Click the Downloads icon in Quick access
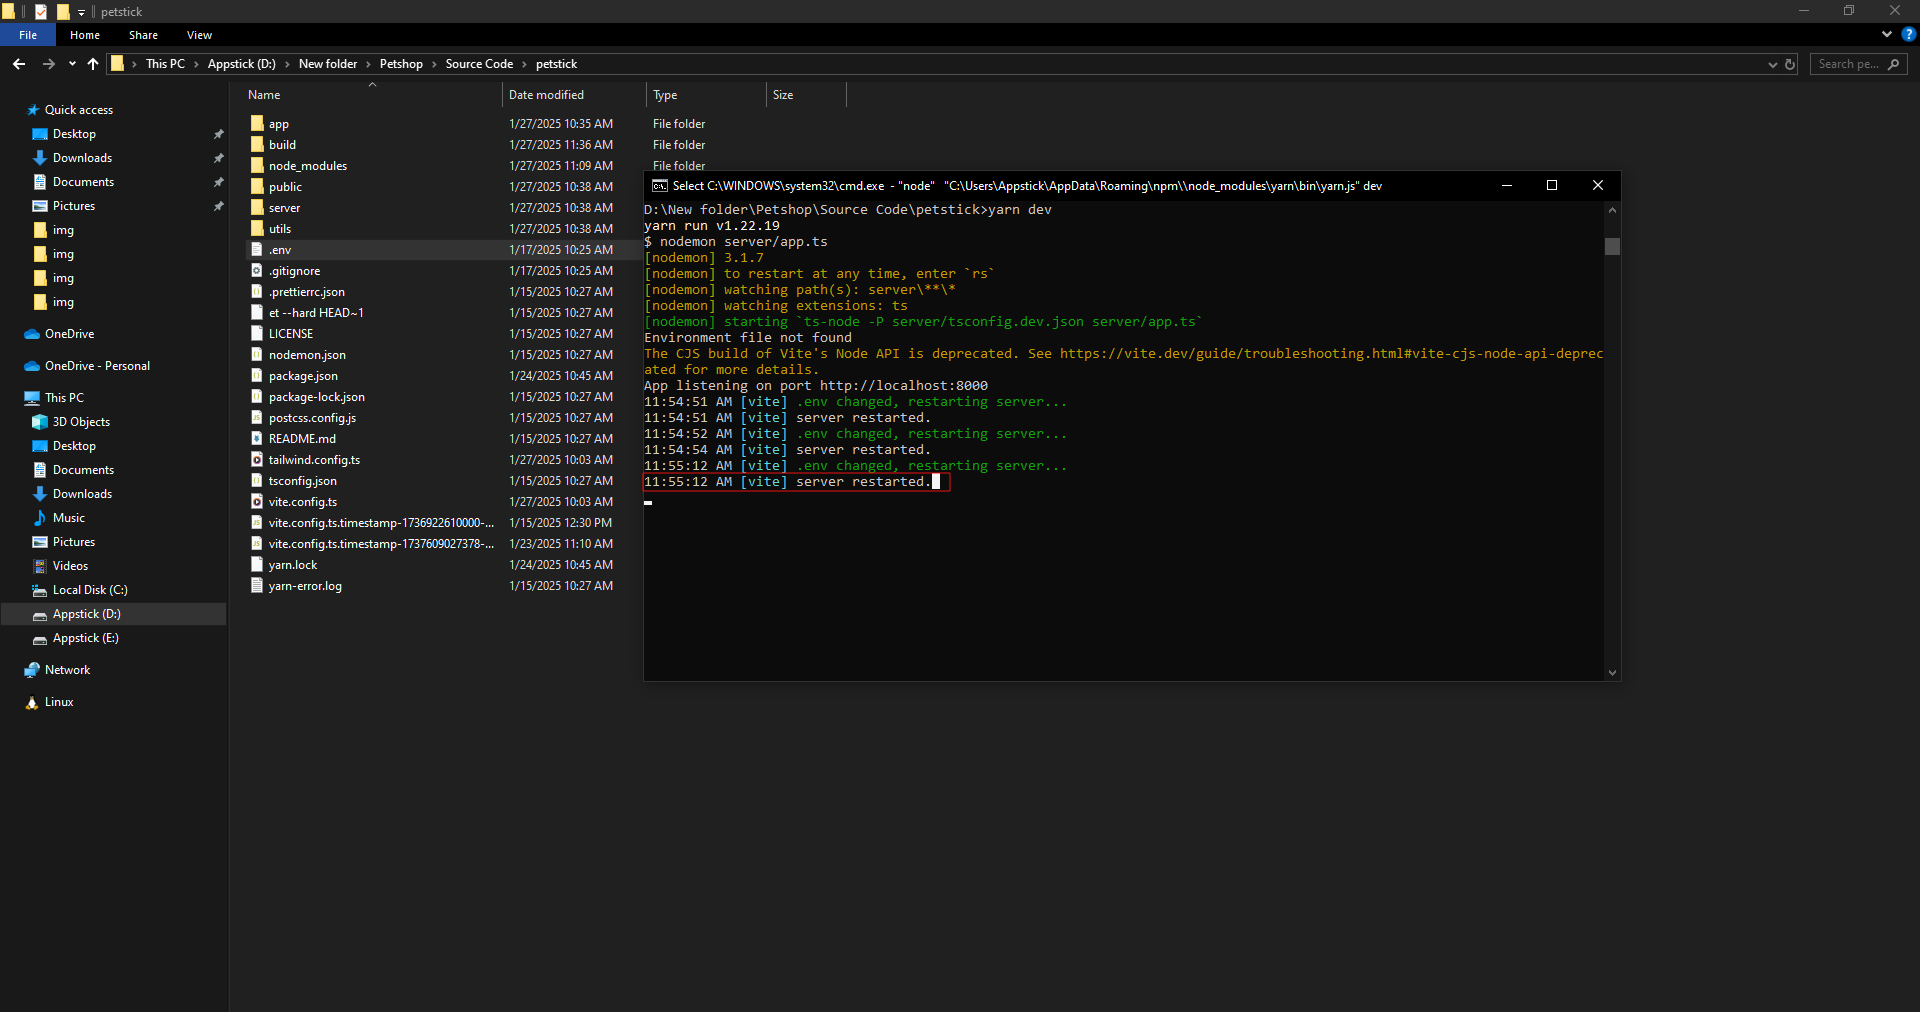Image resolution: width=1920 pixels, height=1012 pixels. [x=40, y=158]
